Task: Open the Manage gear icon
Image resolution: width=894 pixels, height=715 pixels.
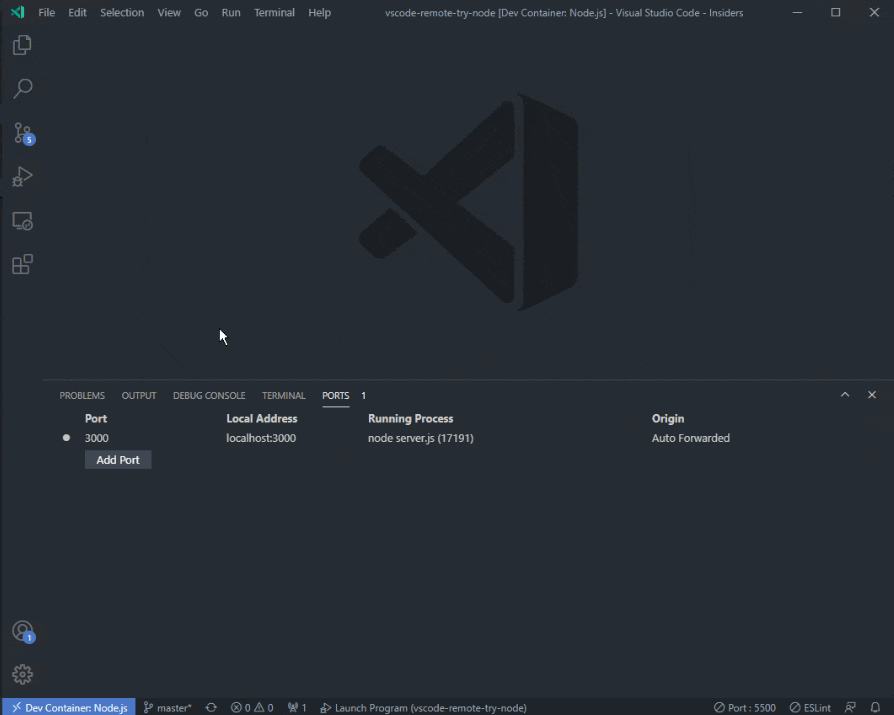Action: (x=22, y=675)
